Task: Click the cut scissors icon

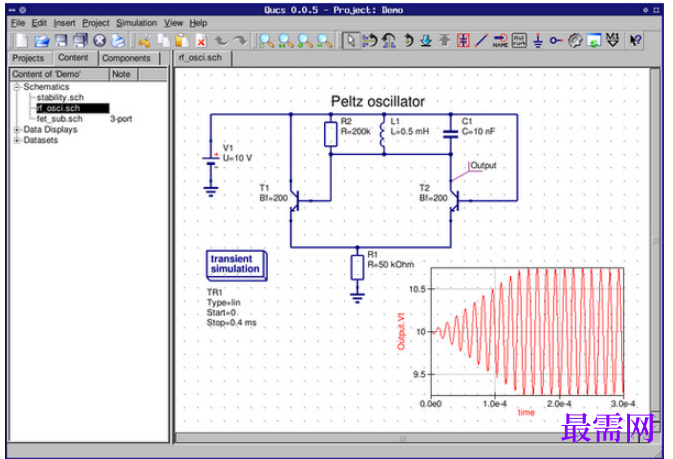Action: coord(145,41)
